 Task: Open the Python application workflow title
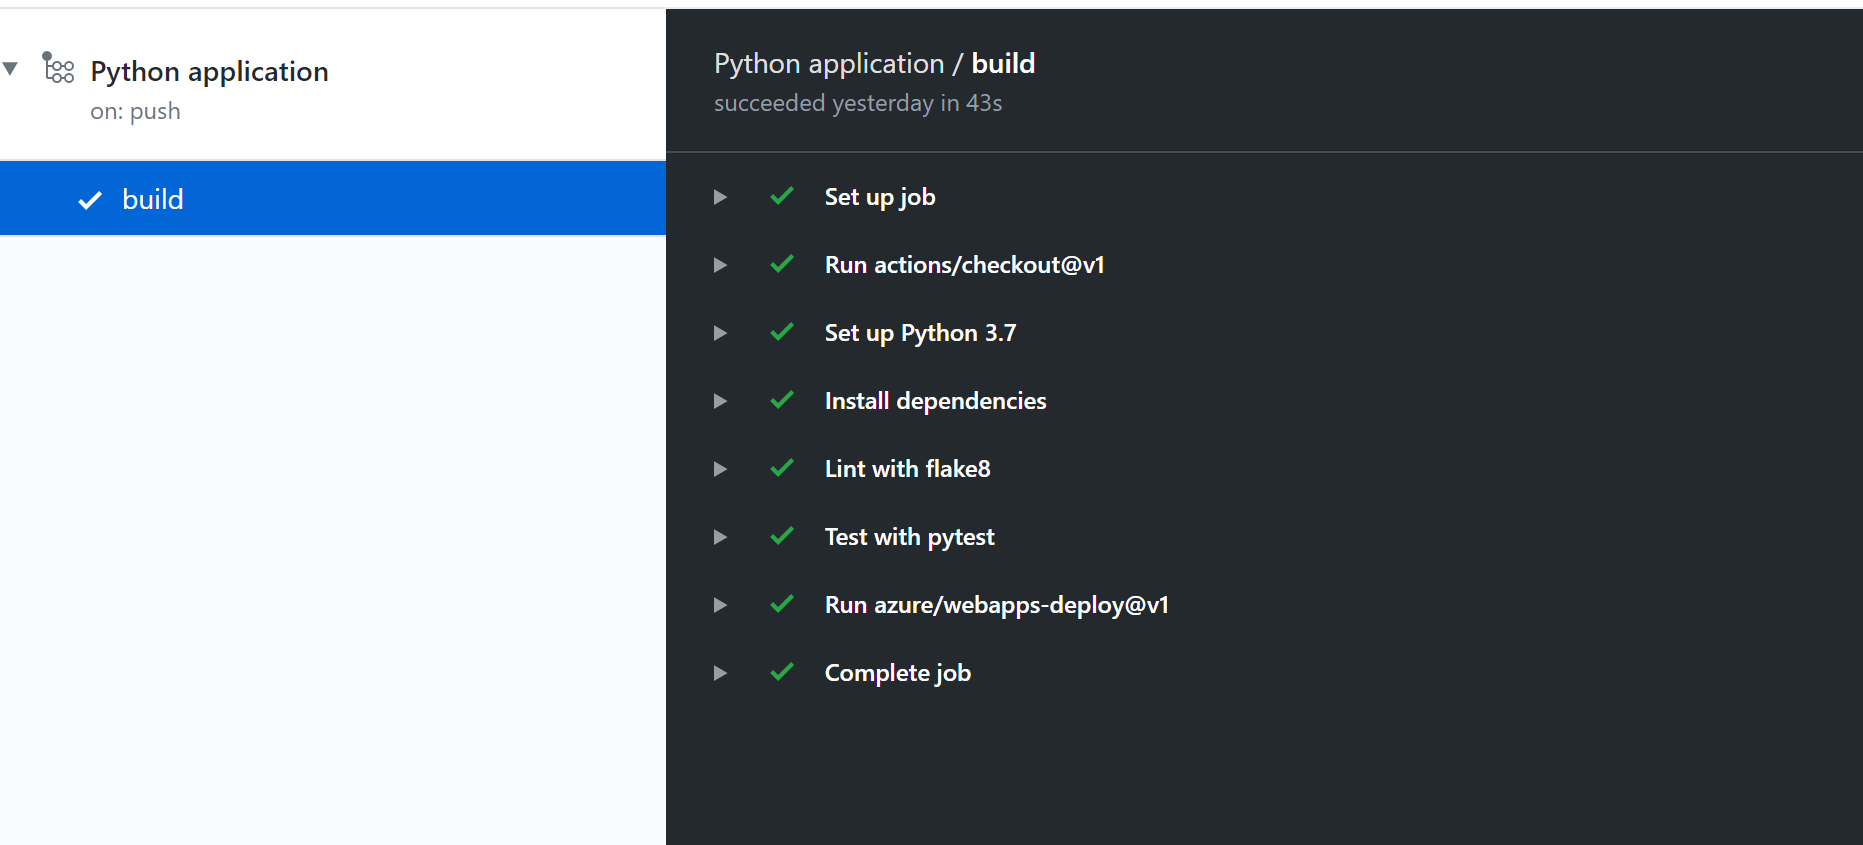209,72
